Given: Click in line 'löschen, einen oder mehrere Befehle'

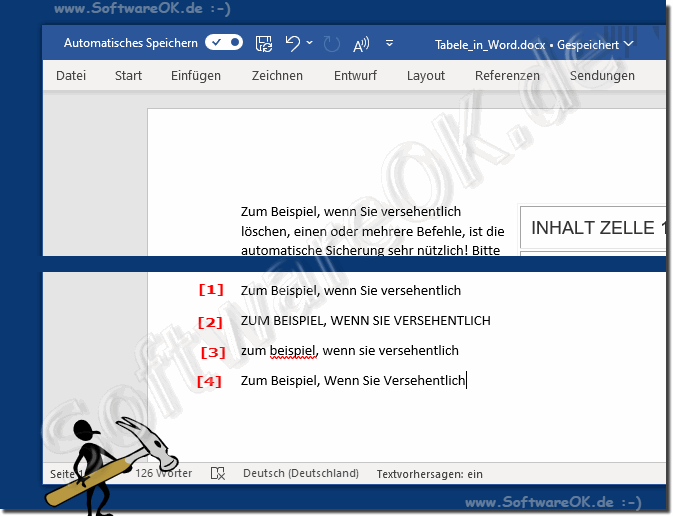Looking at the screenshot, I should [373, 231].
